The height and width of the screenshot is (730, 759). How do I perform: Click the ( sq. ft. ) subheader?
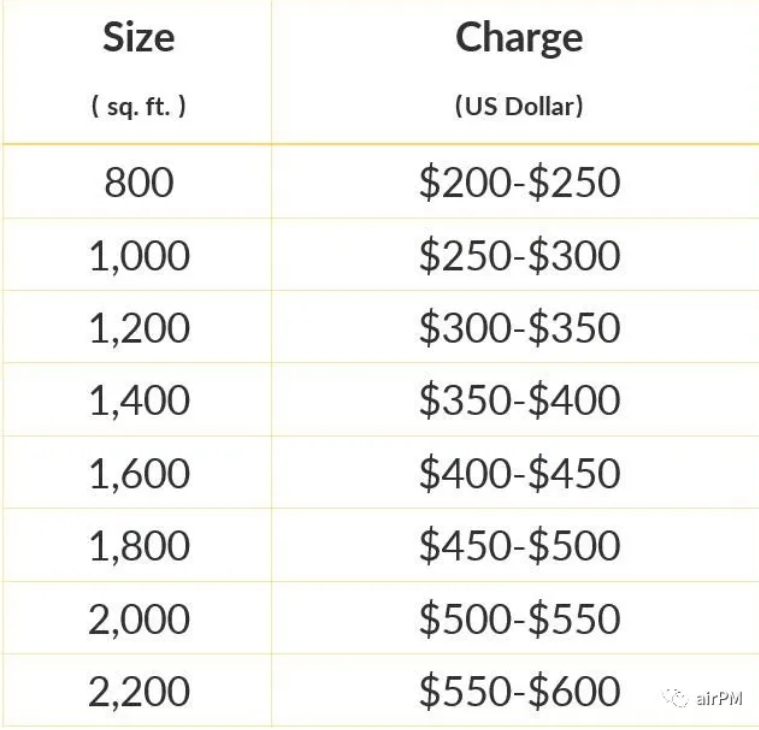(138, 106)
